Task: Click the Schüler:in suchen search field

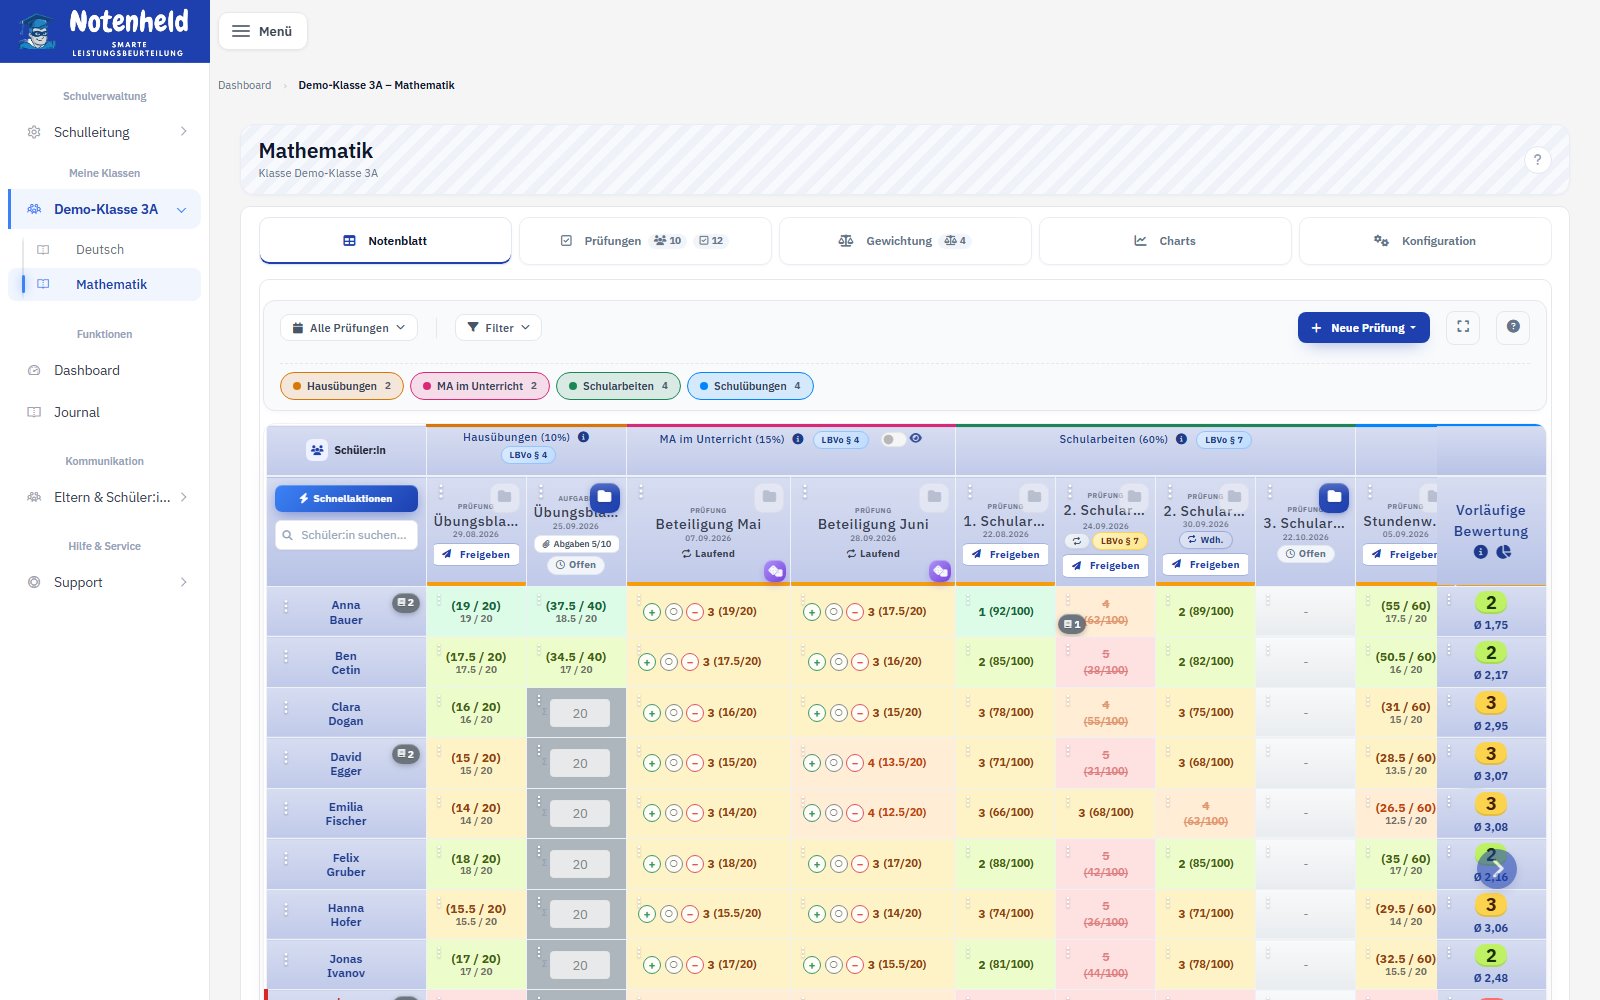Action: click(346, 535)
